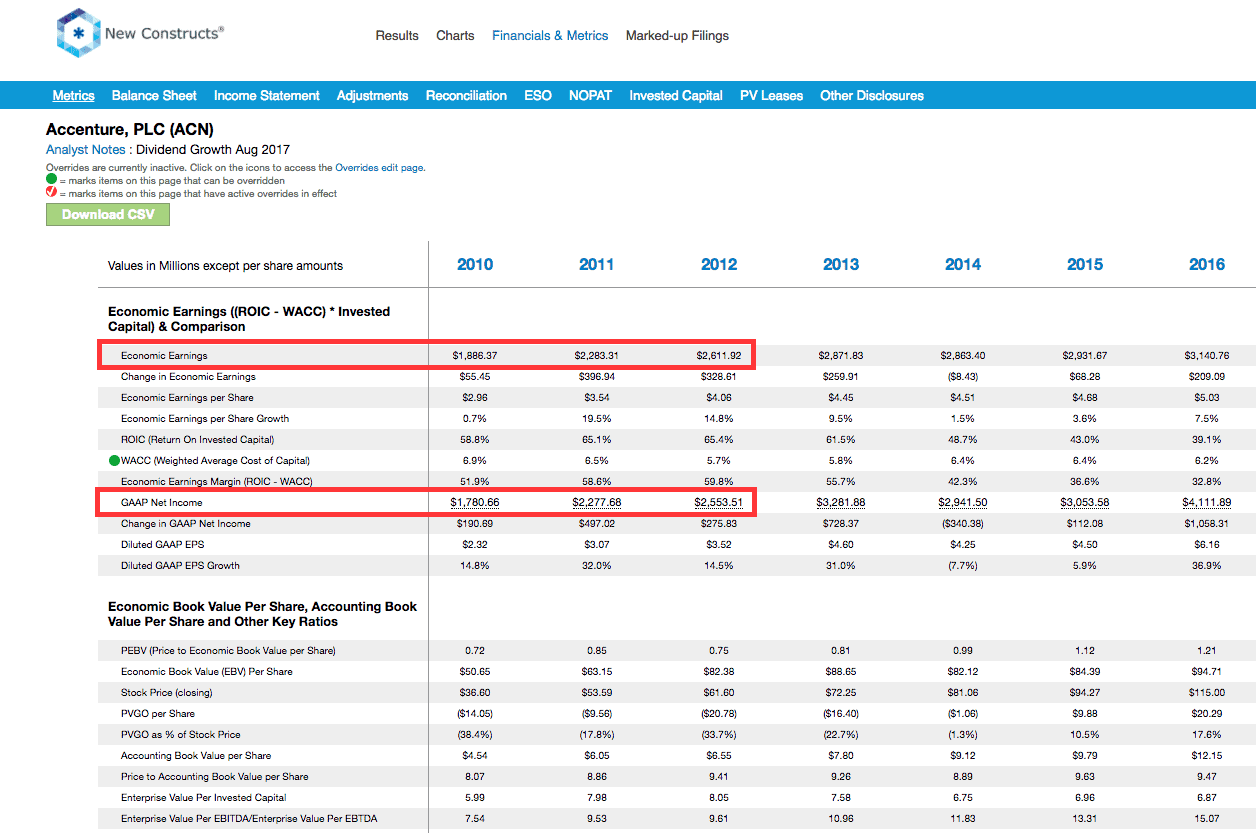Open 2012 Economic Earnings value $2,611.92
The height and width of the screenshot is (833, 1256).
[719, 356]
